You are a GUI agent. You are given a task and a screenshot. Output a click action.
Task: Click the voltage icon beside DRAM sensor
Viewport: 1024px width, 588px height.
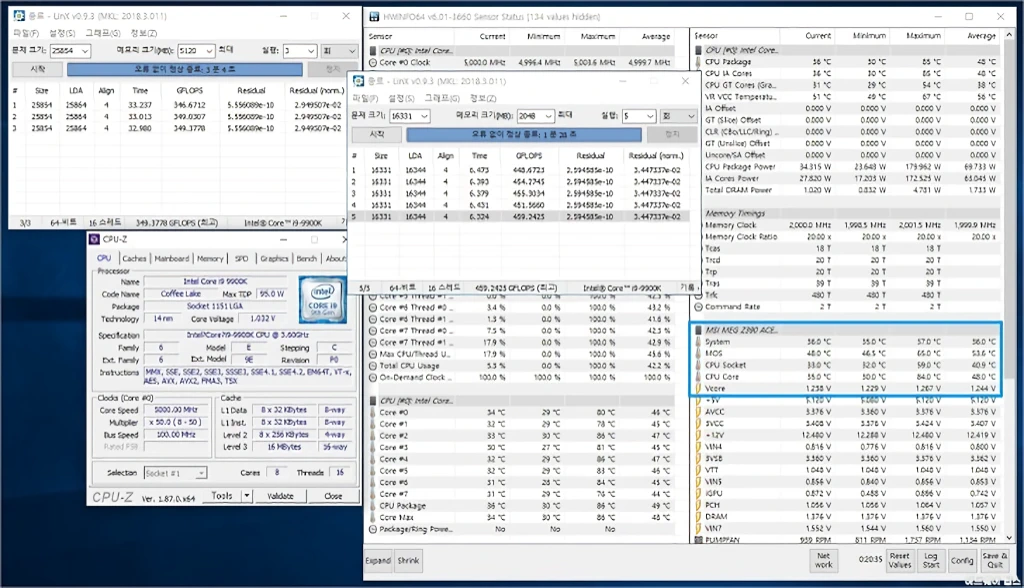pyautogui.click(x=698, y=517)
